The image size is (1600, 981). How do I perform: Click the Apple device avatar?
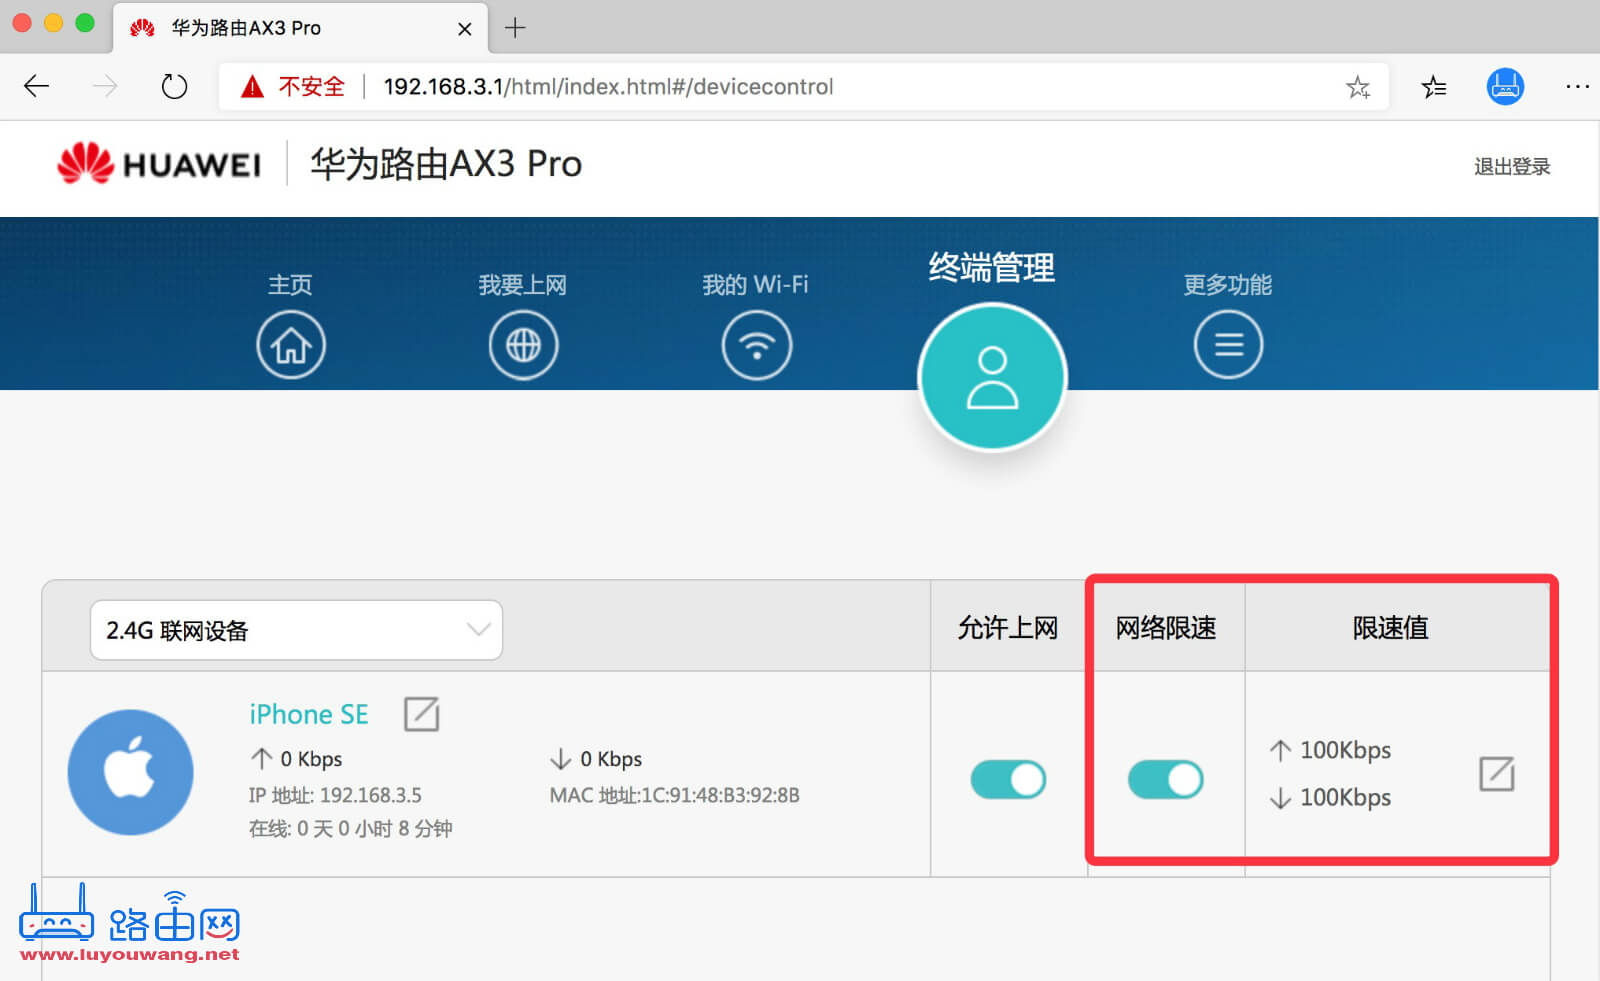[x=130, y=772]
